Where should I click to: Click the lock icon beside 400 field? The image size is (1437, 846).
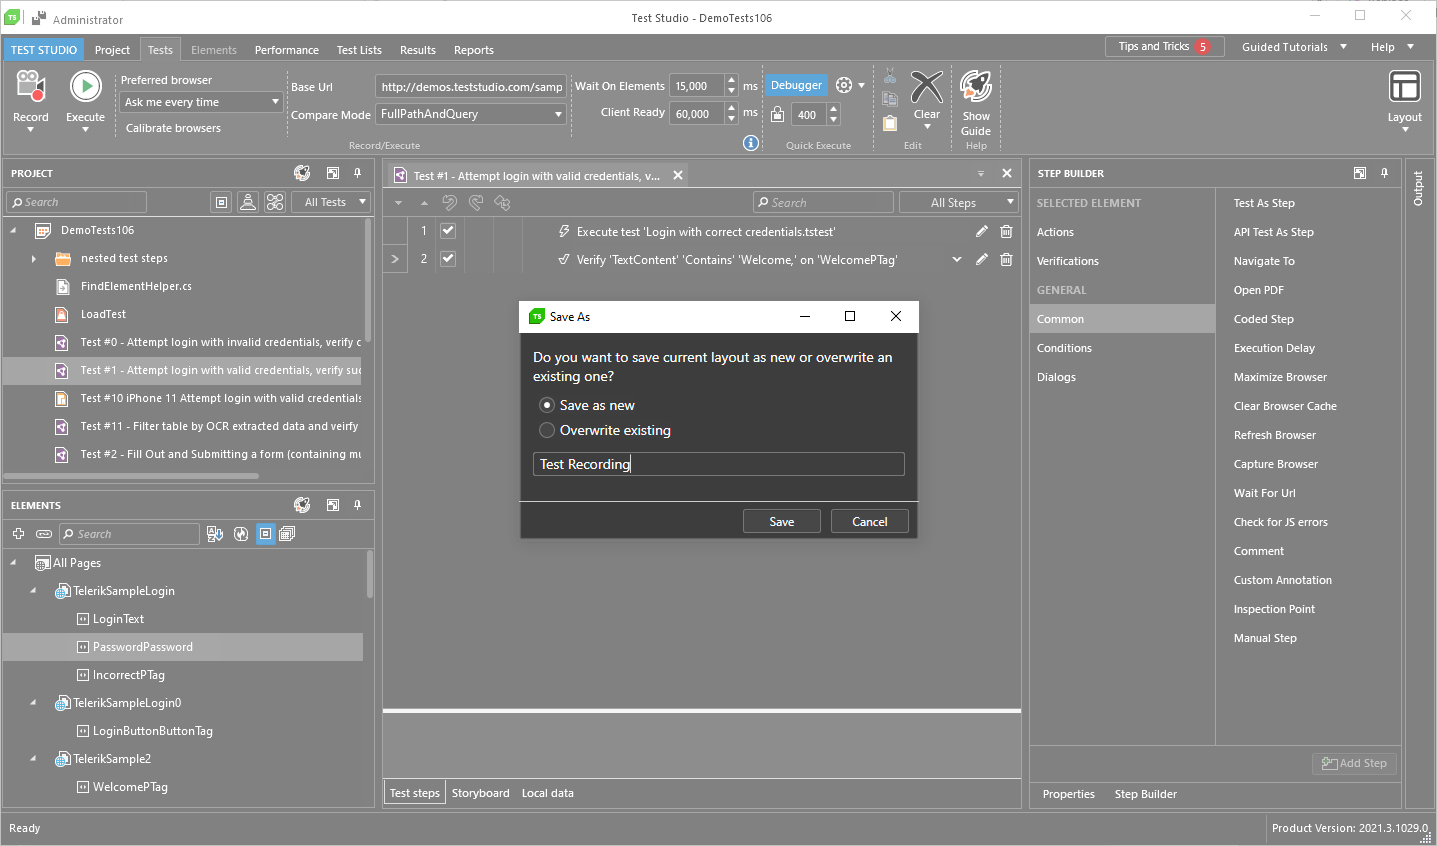pos(777,114)
